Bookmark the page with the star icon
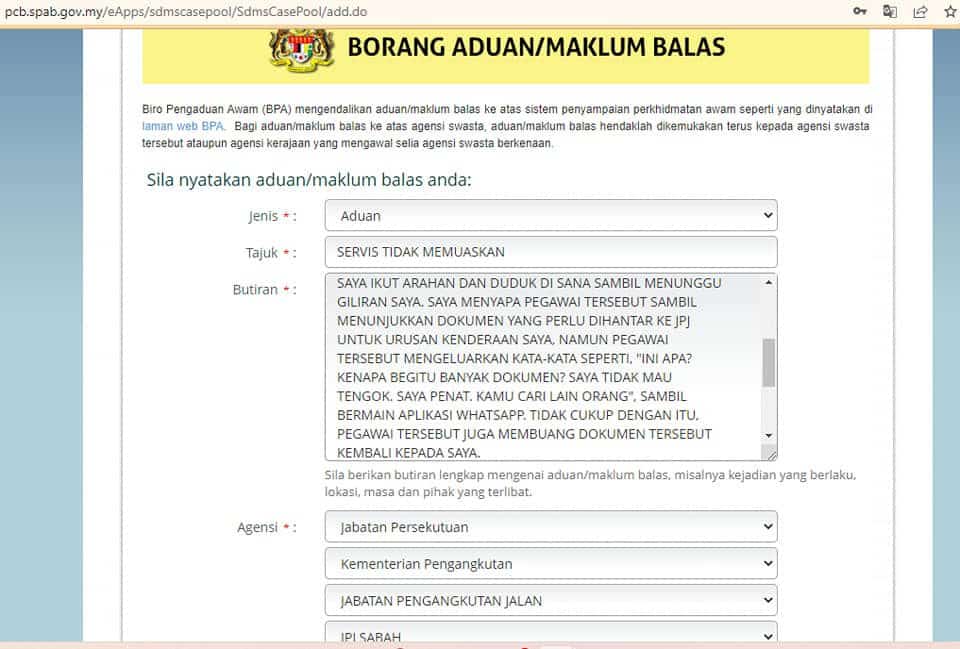Image resolution: width=960 pixels, height=649 pixels. tap(950, 11)
